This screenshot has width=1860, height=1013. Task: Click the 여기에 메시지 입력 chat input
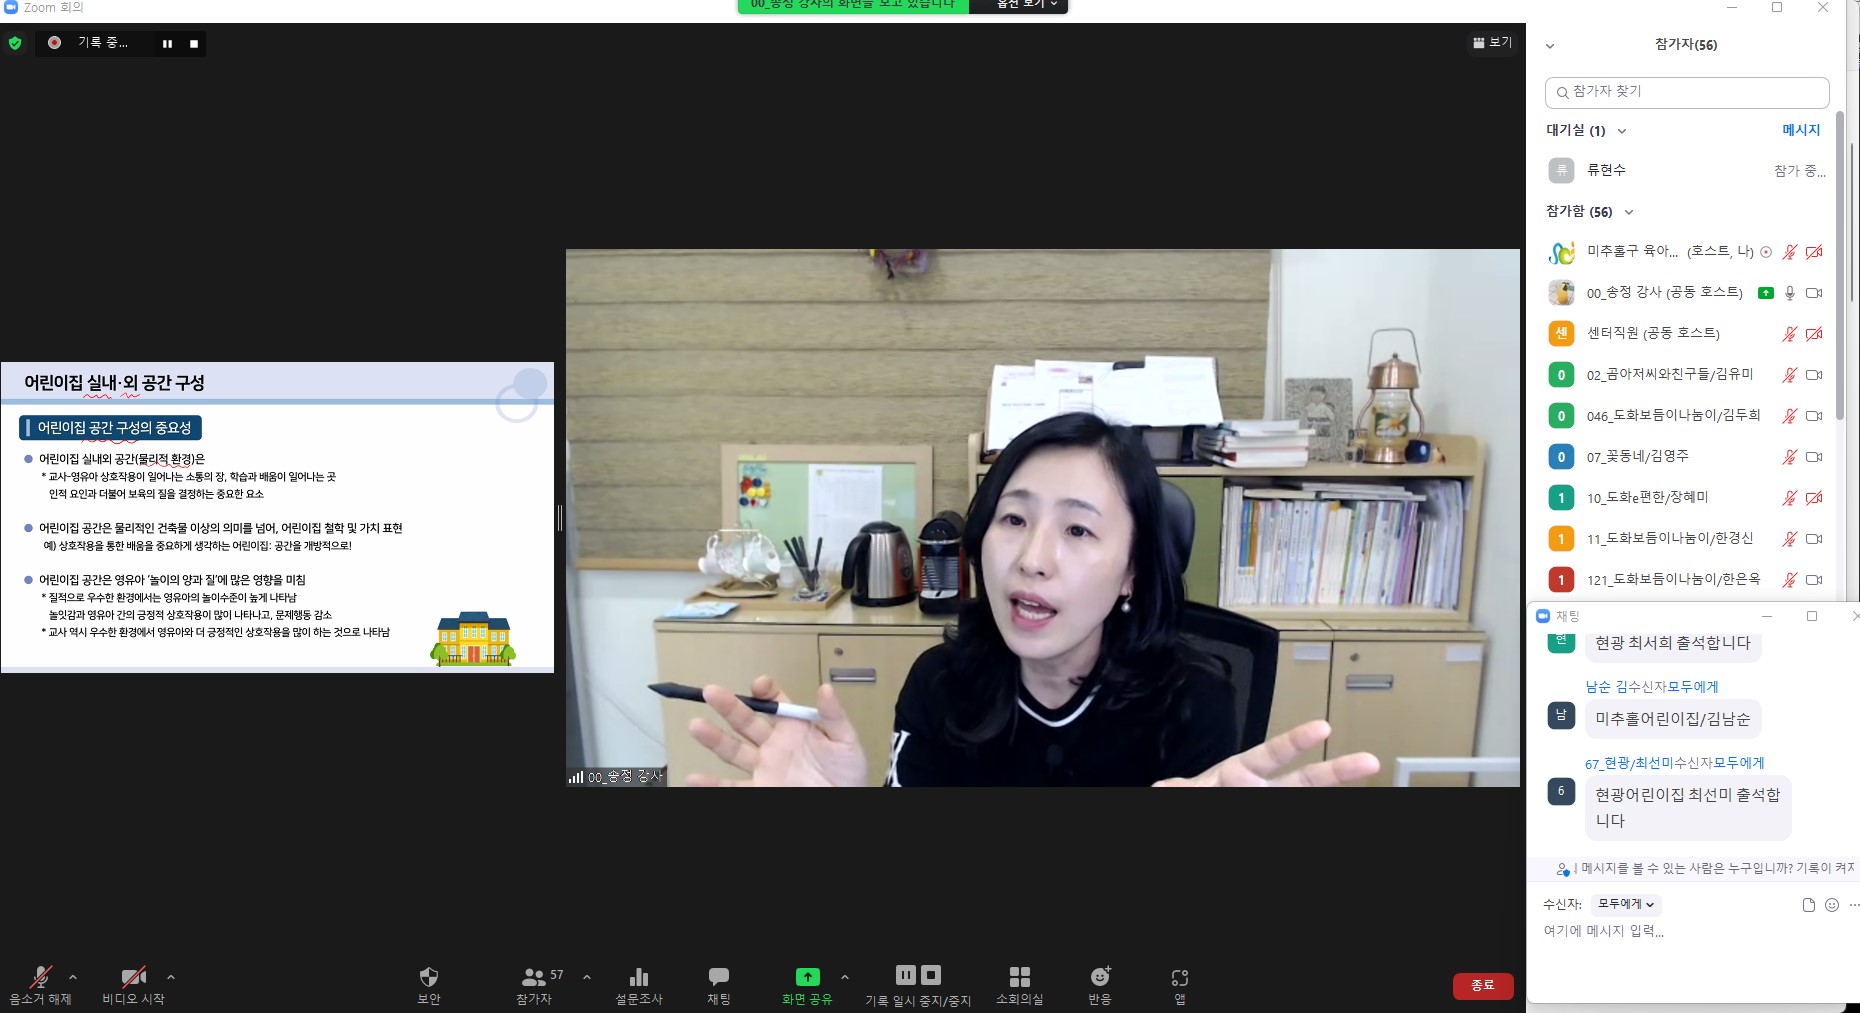1690,932
